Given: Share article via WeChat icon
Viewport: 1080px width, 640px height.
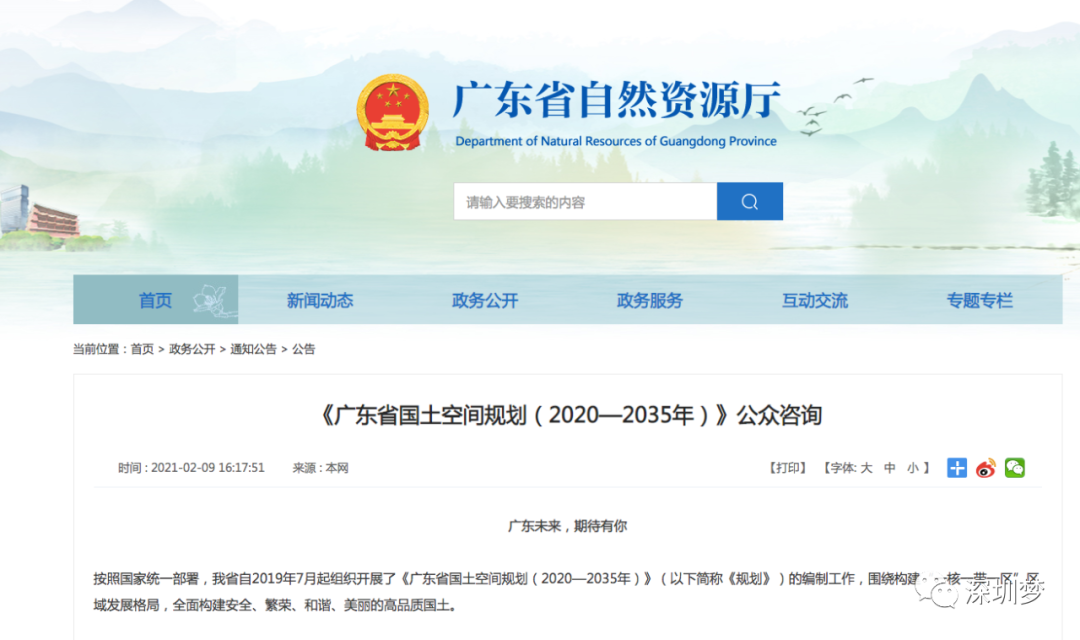Looking at the screenshot, I should pos(1015,468).
